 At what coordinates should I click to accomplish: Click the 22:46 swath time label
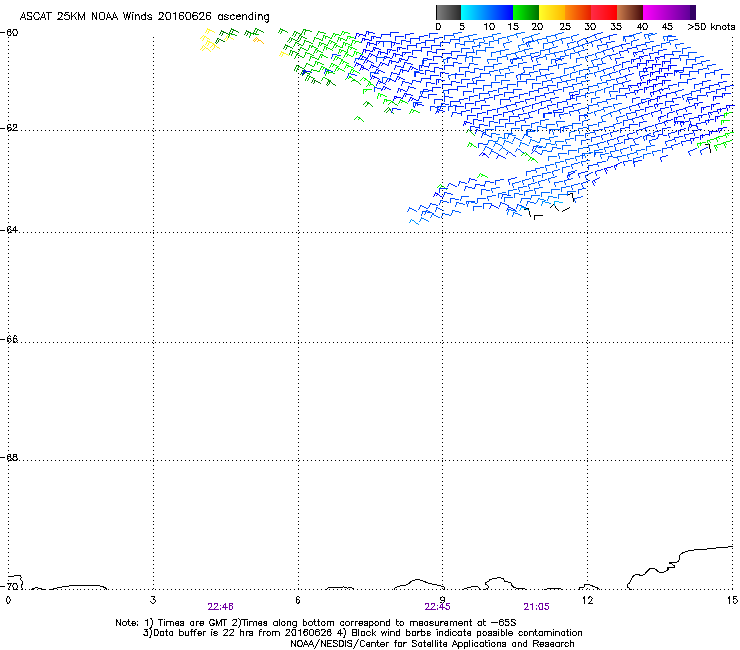coord(220,607)
